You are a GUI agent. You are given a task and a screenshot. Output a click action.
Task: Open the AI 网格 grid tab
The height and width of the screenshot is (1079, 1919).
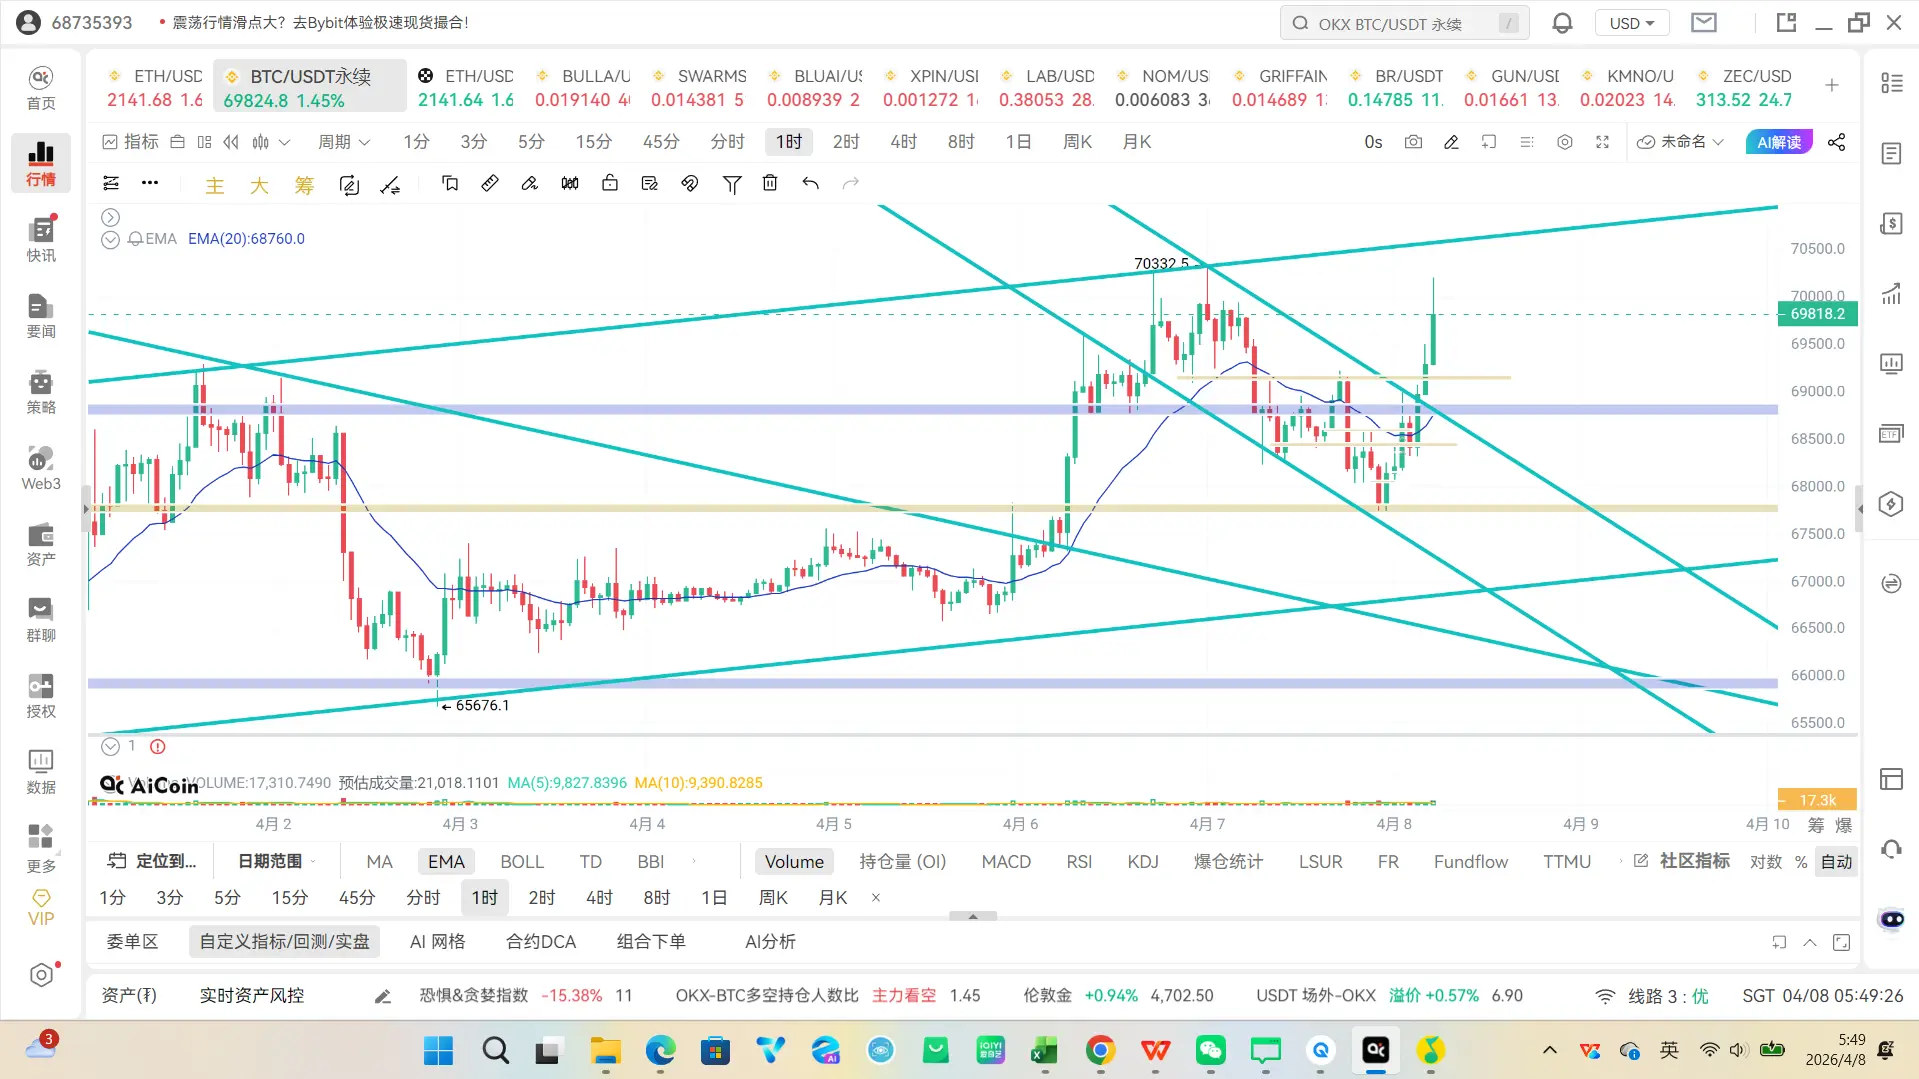point(437,942)
